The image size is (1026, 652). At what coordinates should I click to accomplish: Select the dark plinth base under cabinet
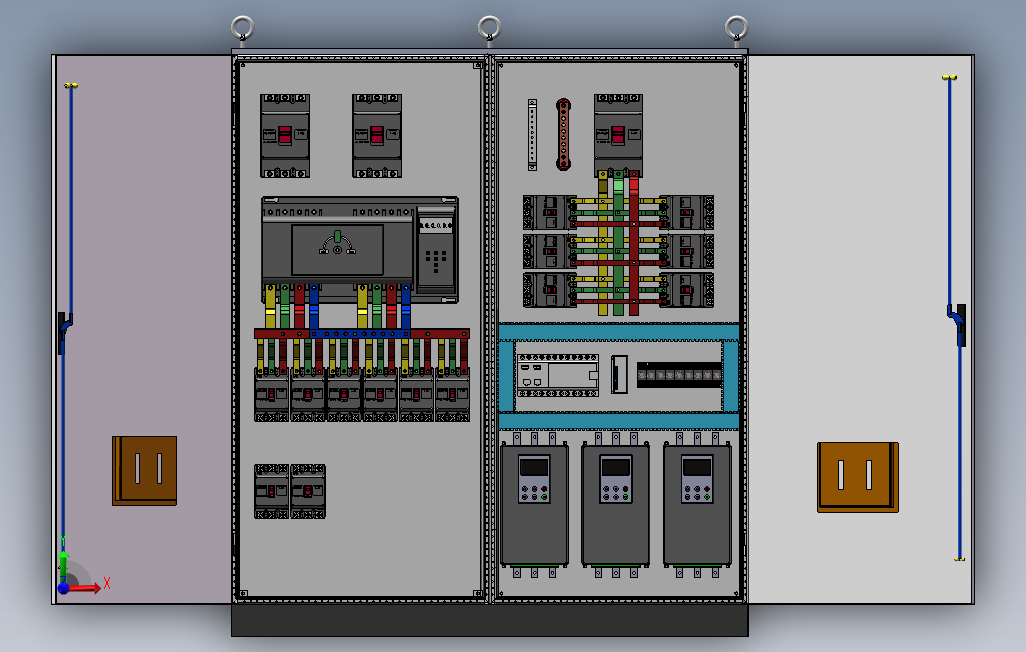(489, 620)
